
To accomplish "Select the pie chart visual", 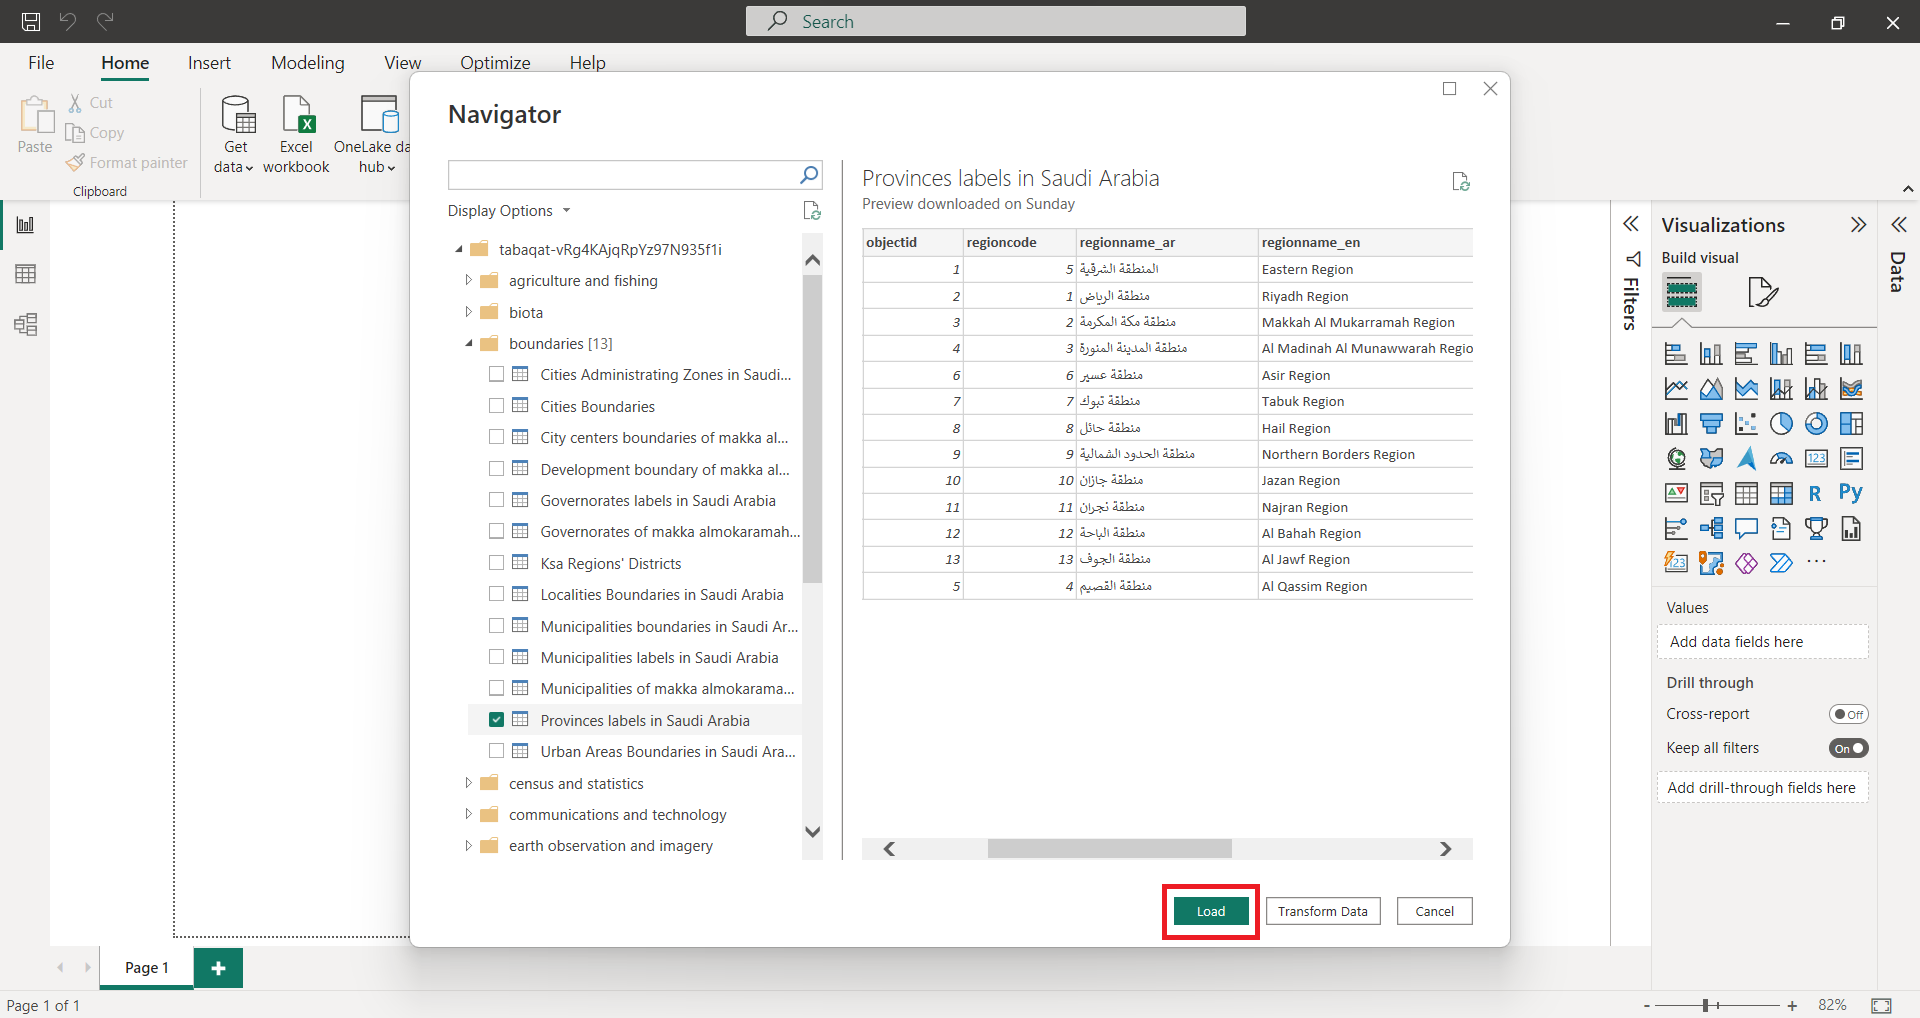I will pos(1781,424).
